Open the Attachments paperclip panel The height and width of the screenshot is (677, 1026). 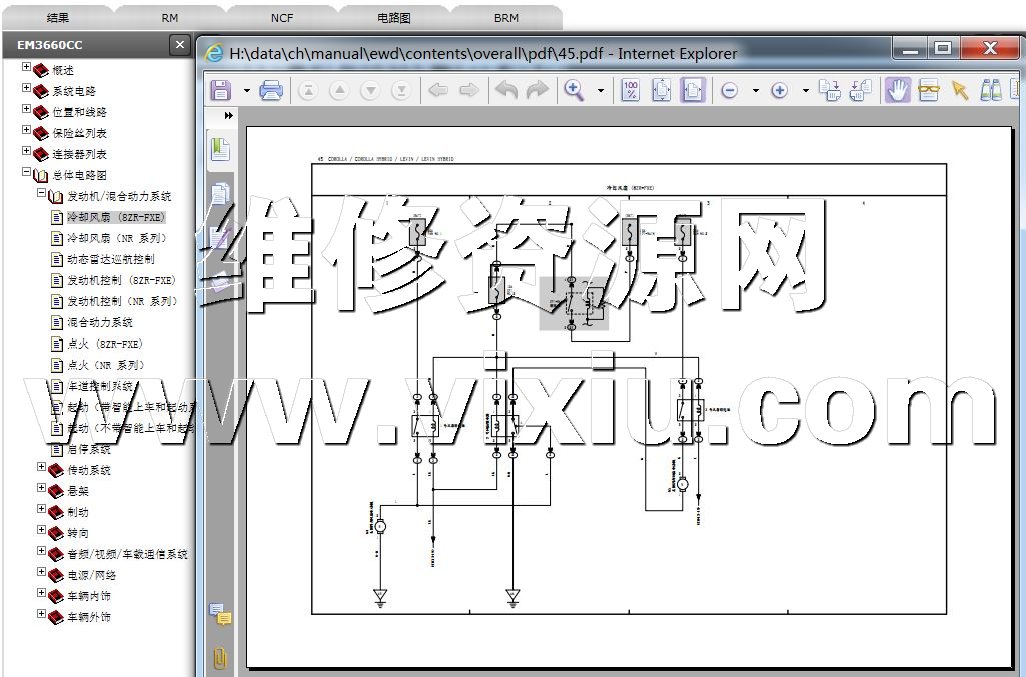pos(219,657)
